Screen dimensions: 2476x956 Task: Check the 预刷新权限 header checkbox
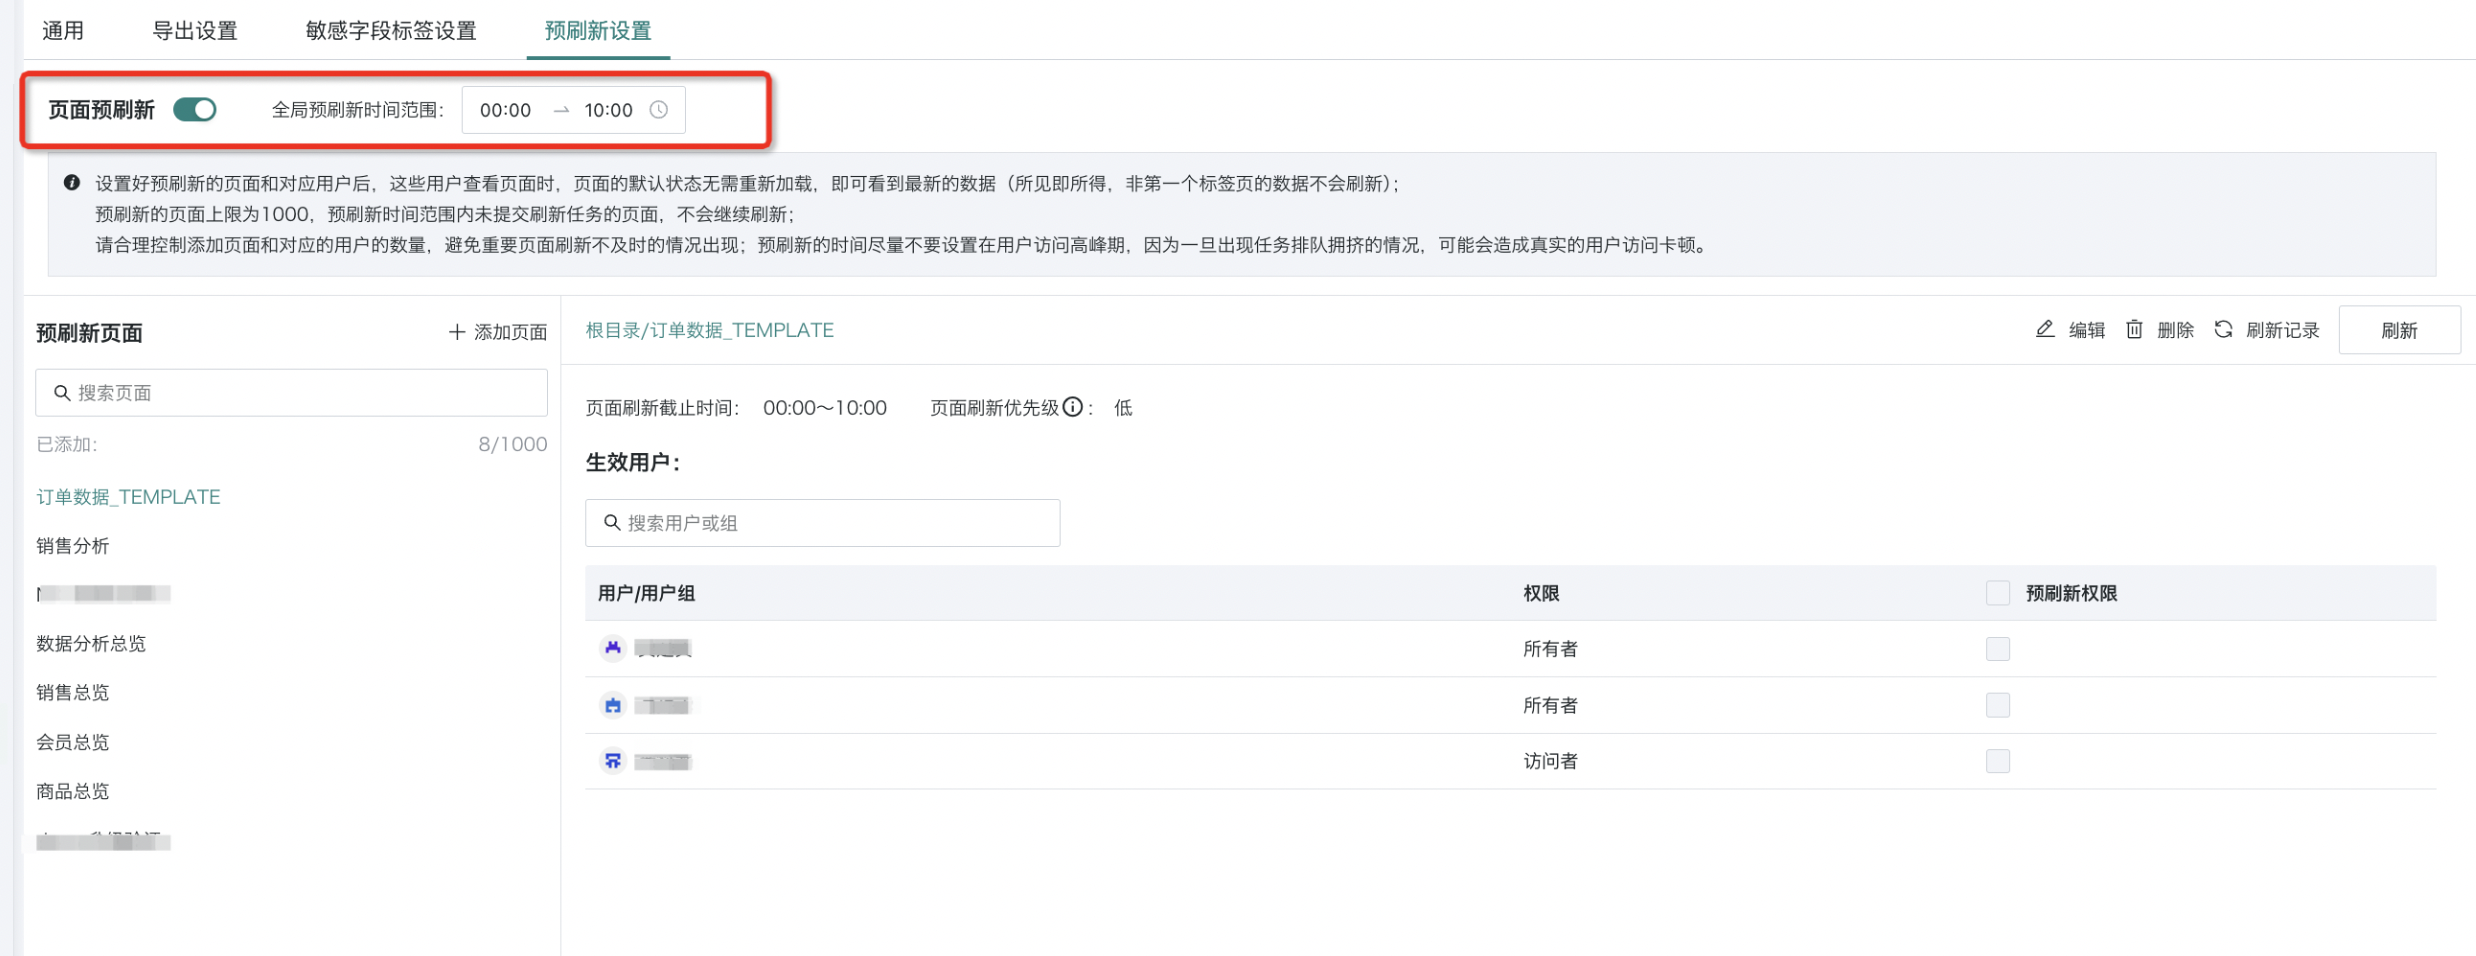(1997, 593)
